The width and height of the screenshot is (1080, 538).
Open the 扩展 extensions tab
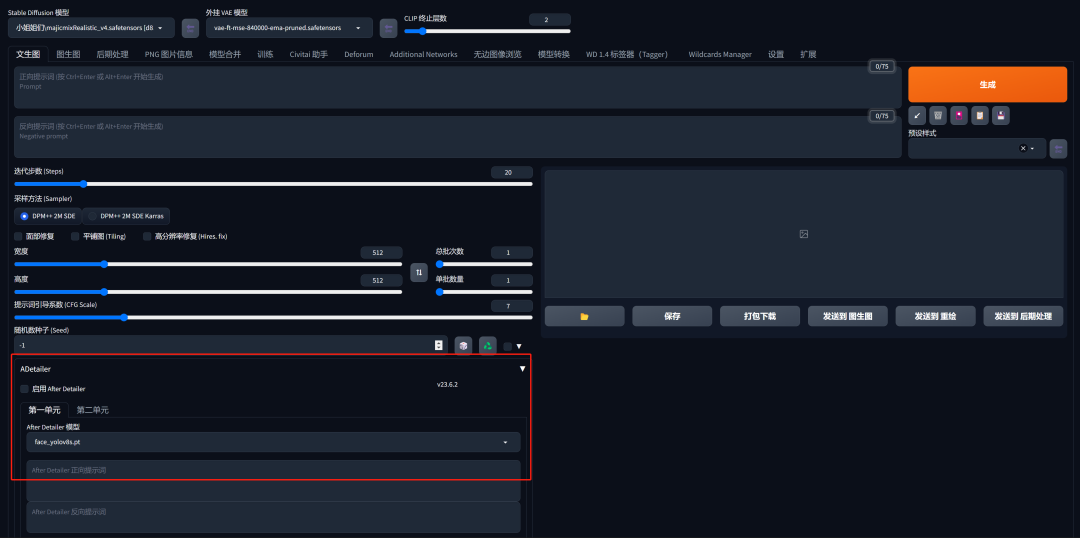pos(808,54)
